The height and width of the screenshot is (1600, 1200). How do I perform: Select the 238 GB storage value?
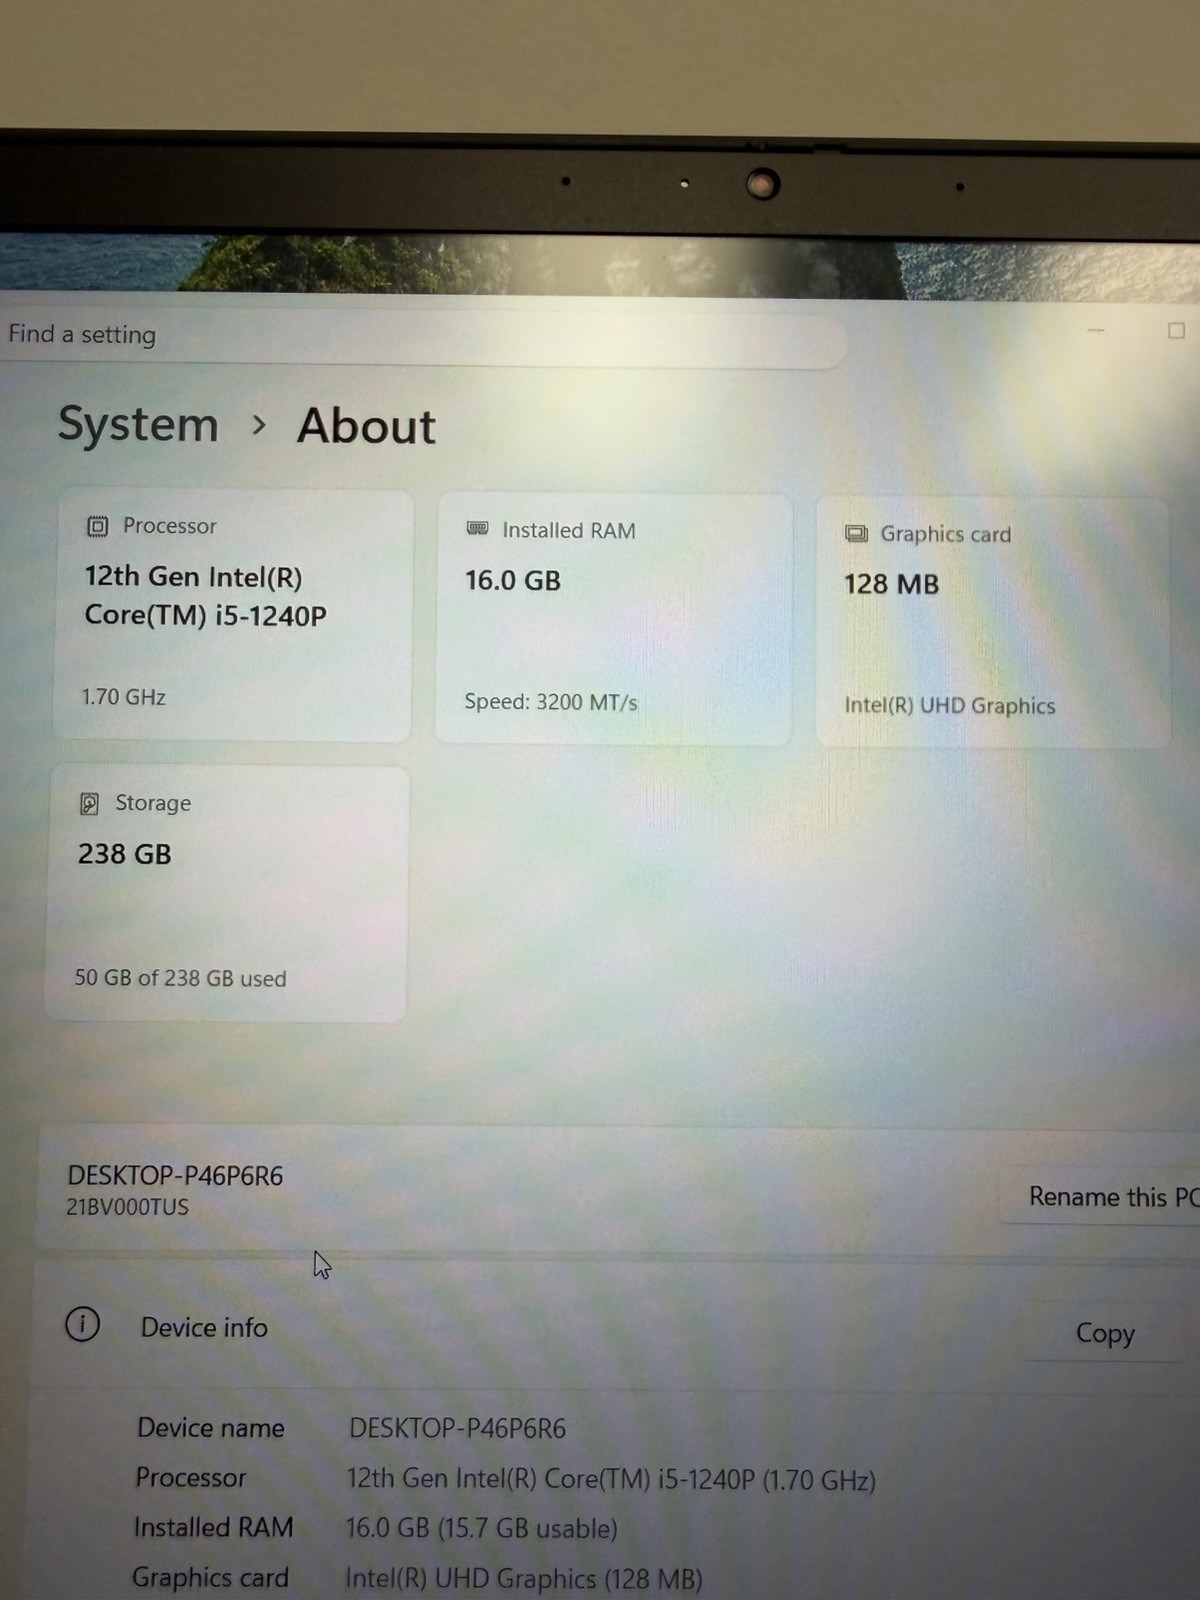pos(124,854)
